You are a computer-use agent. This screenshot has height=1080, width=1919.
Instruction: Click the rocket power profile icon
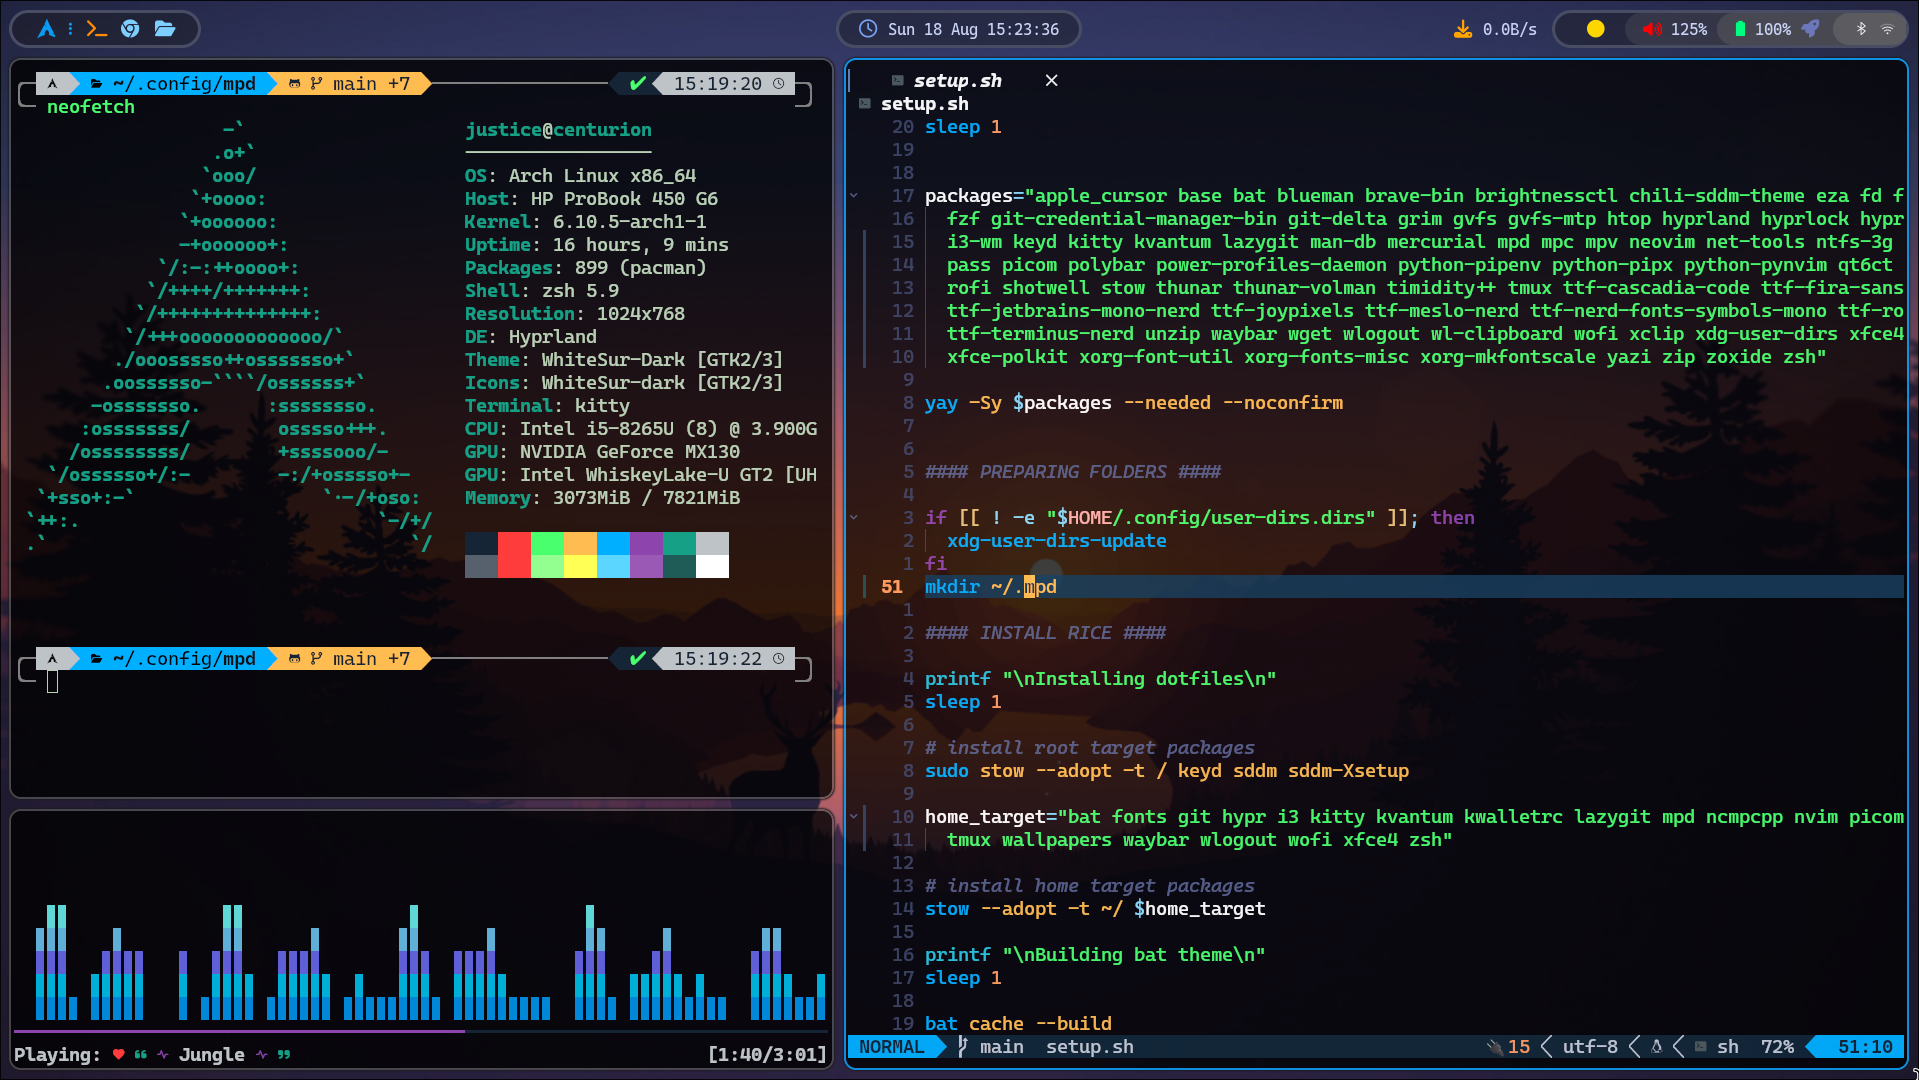[1810, 29]
